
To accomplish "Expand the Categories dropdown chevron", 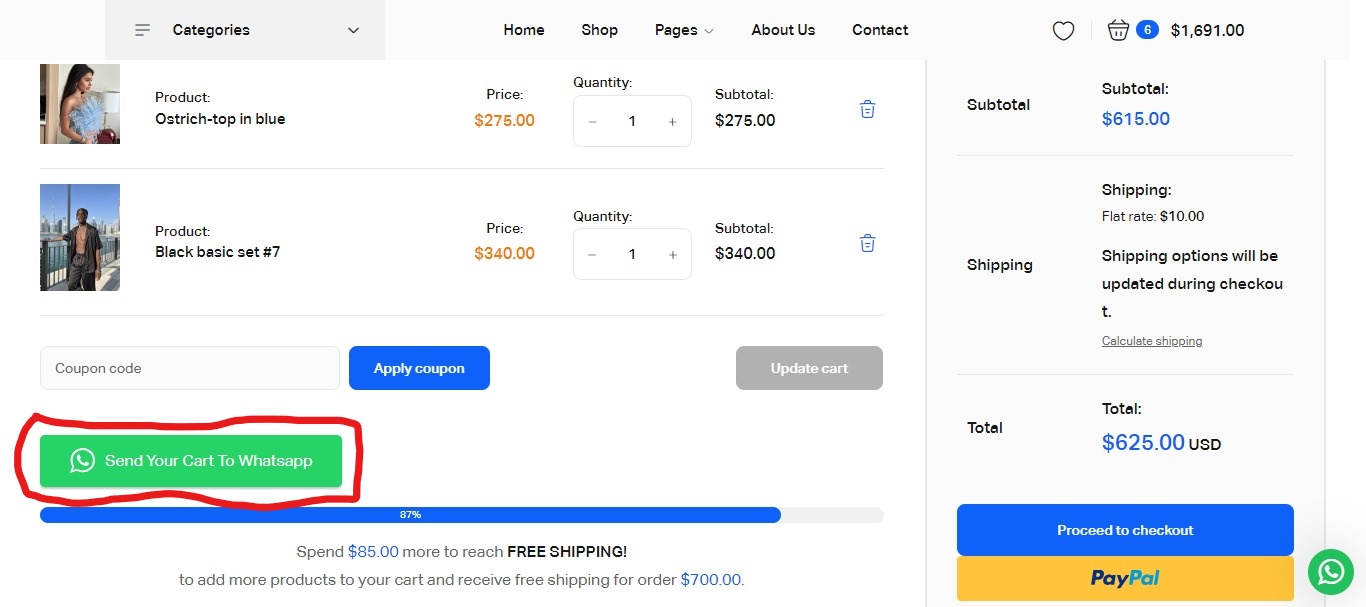I will (353, 30).
